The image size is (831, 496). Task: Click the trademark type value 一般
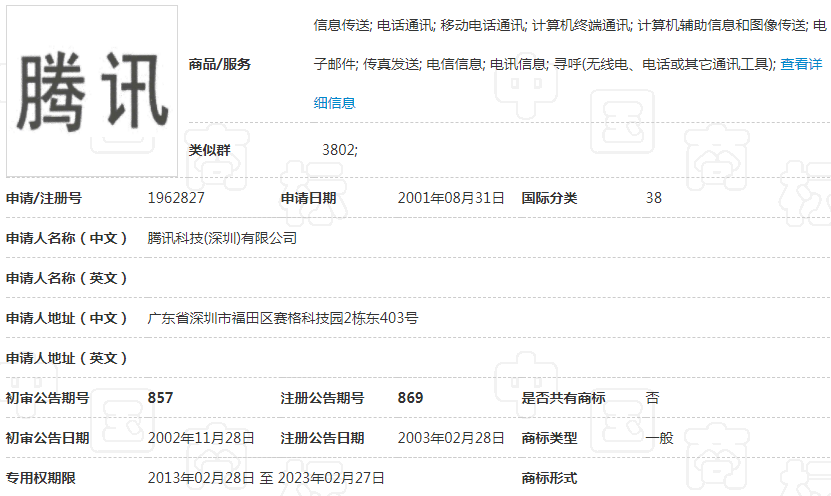[659, 438]
